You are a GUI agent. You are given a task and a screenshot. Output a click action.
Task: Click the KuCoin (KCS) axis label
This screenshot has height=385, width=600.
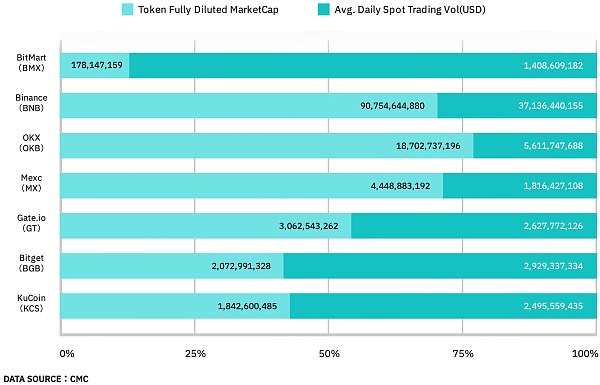point(31,303)
